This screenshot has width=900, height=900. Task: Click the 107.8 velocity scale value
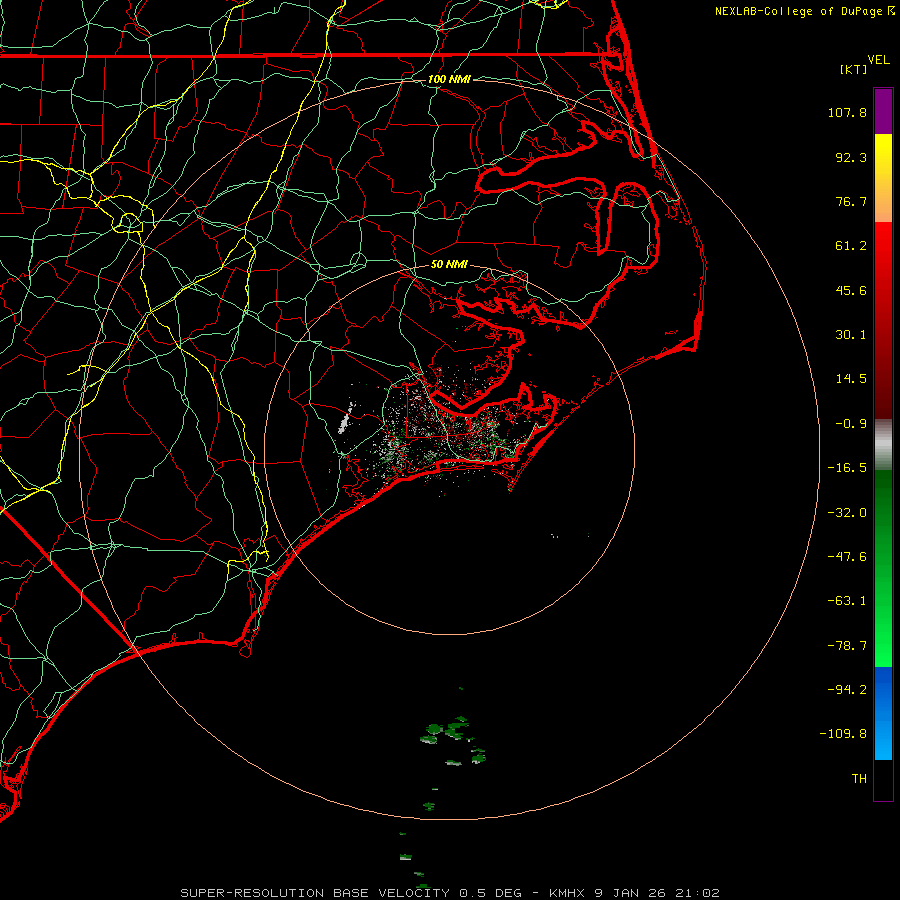pyautogui.click(x=847, y=112)
